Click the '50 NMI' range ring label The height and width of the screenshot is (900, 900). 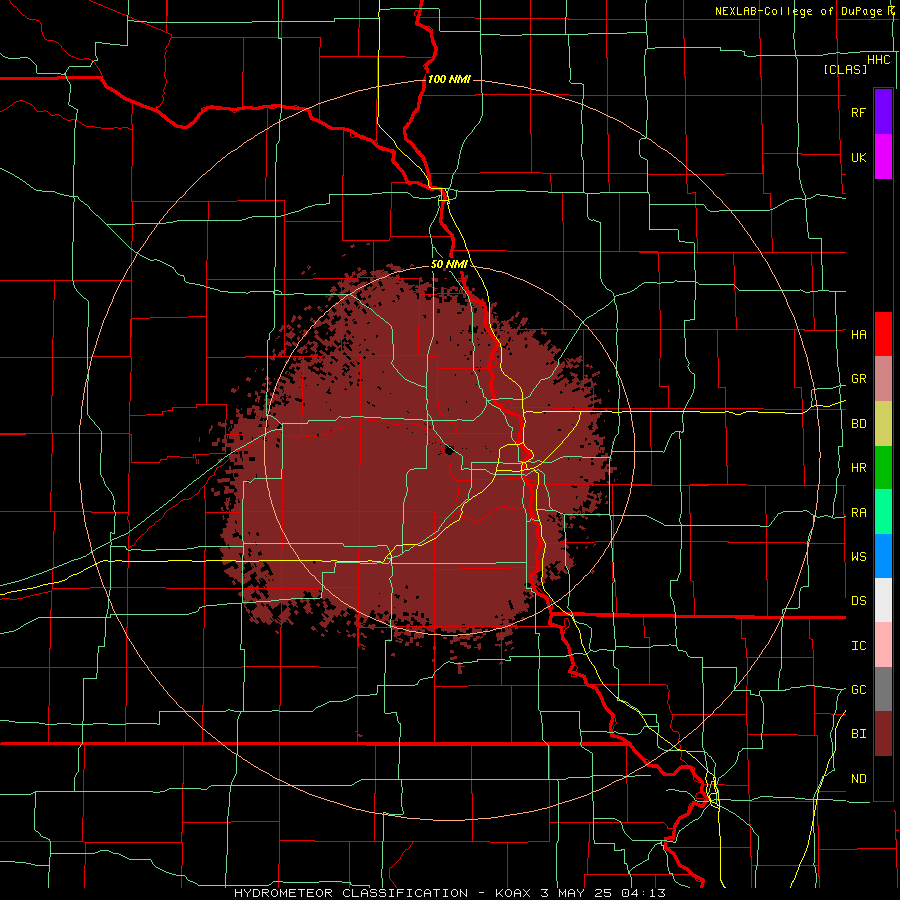tap(449, 264)
